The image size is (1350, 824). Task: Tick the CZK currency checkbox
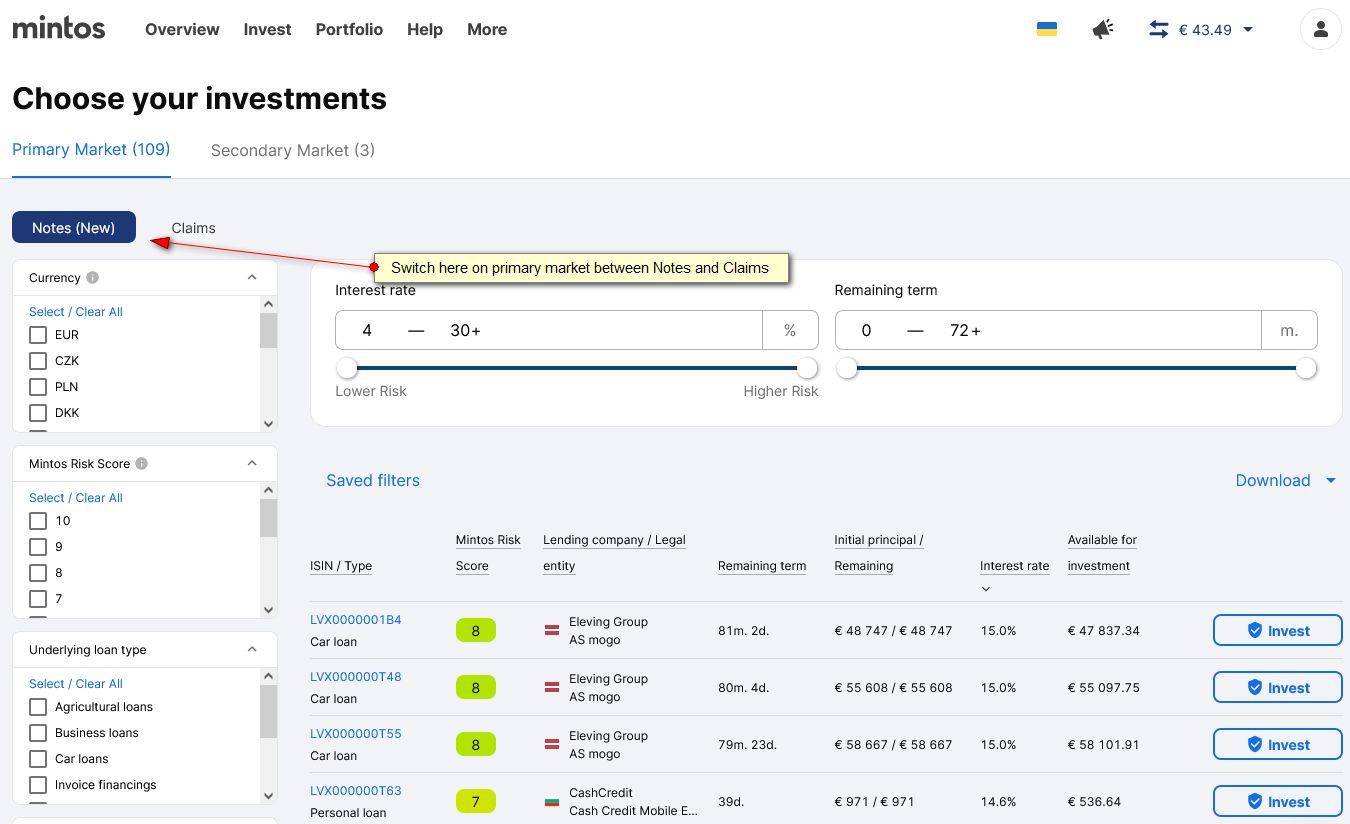38,361
